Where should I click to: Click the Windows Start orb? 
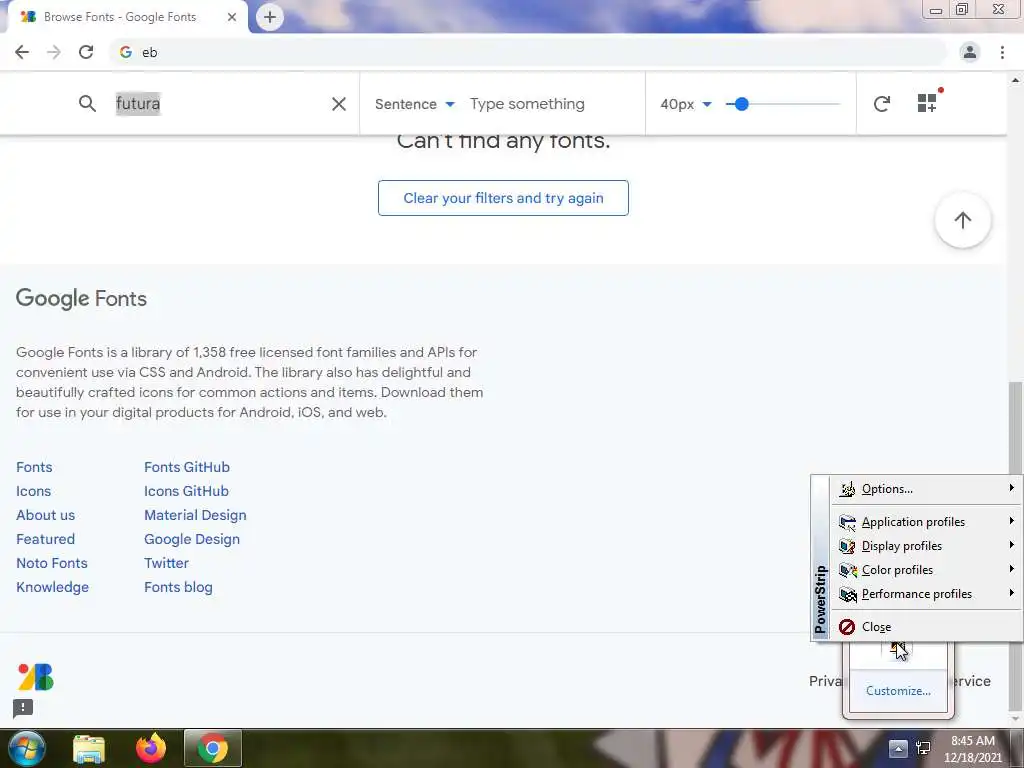pyautogui.click(x=26, y=748)
